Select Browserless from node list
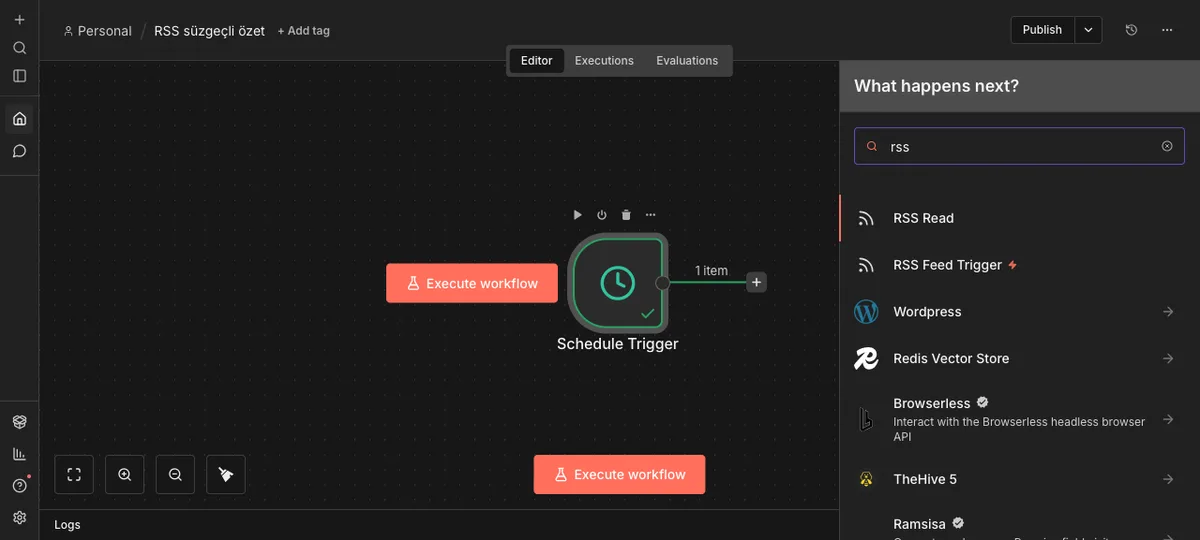The image size is (1200, 540). (x=1019, y=419)
